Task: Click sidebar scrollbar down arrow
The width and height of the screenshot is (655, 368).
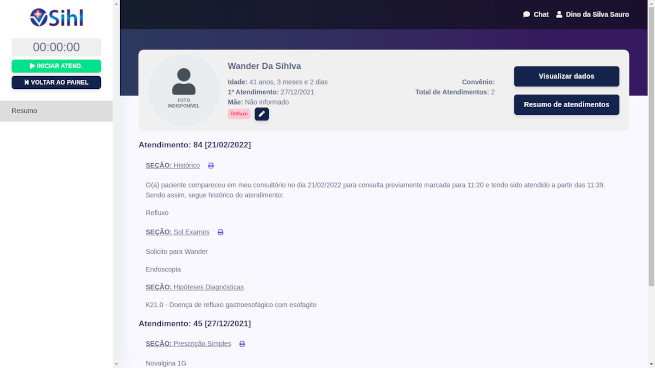Action: 117,364
